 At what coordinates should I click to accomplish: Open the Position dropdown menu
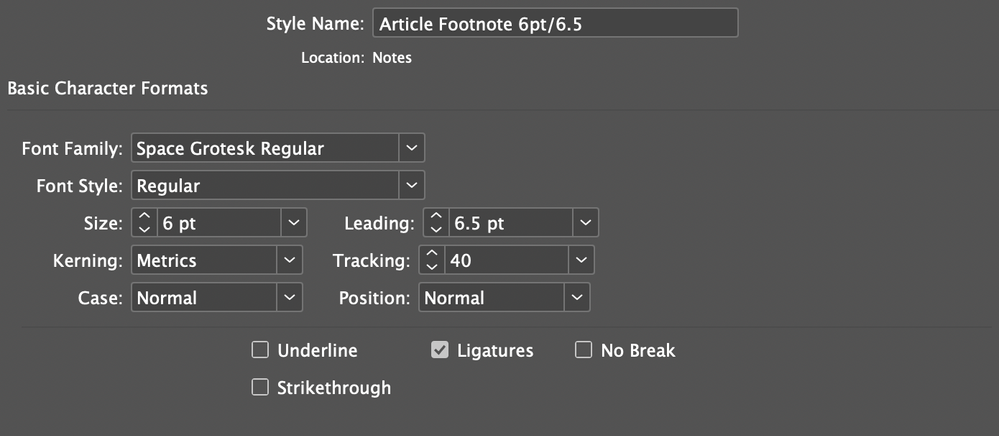pyautogui.click(x=577, y=297)
